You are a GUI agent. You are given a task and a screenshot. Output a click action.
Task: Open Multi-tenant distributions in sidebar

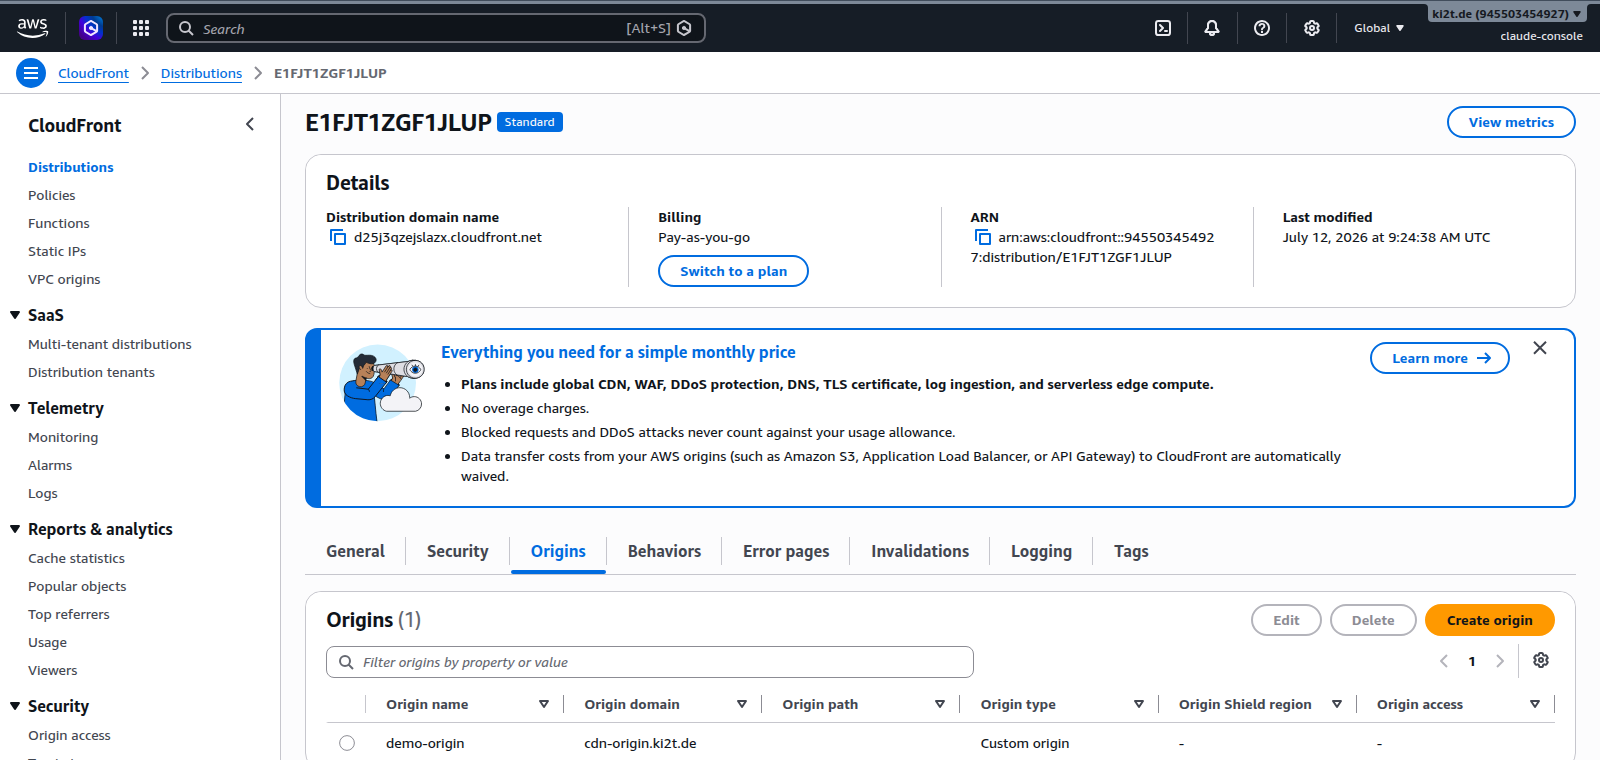[110, 344]
